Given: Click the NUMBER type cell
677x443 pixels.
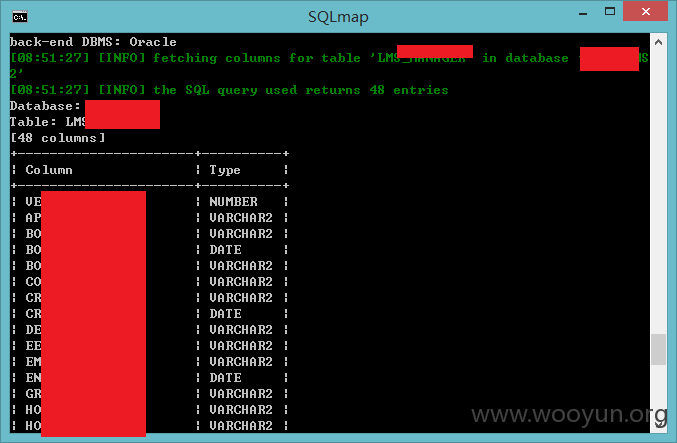Looking at the screenshot, I should coord(234,202).
